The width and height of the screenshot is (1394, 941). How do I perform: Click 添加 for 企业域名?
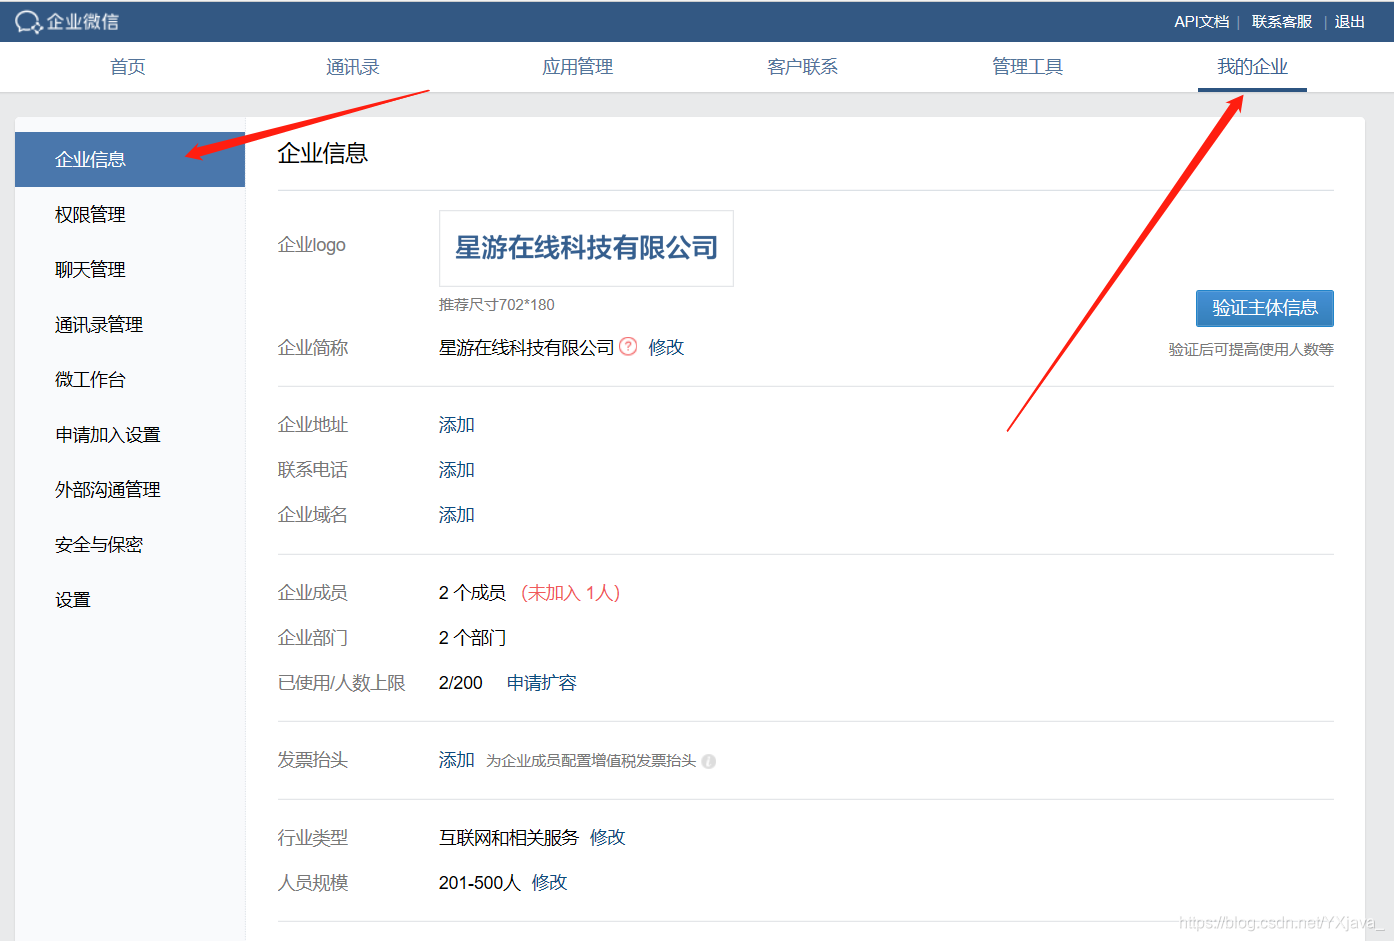tap(457, 515)
